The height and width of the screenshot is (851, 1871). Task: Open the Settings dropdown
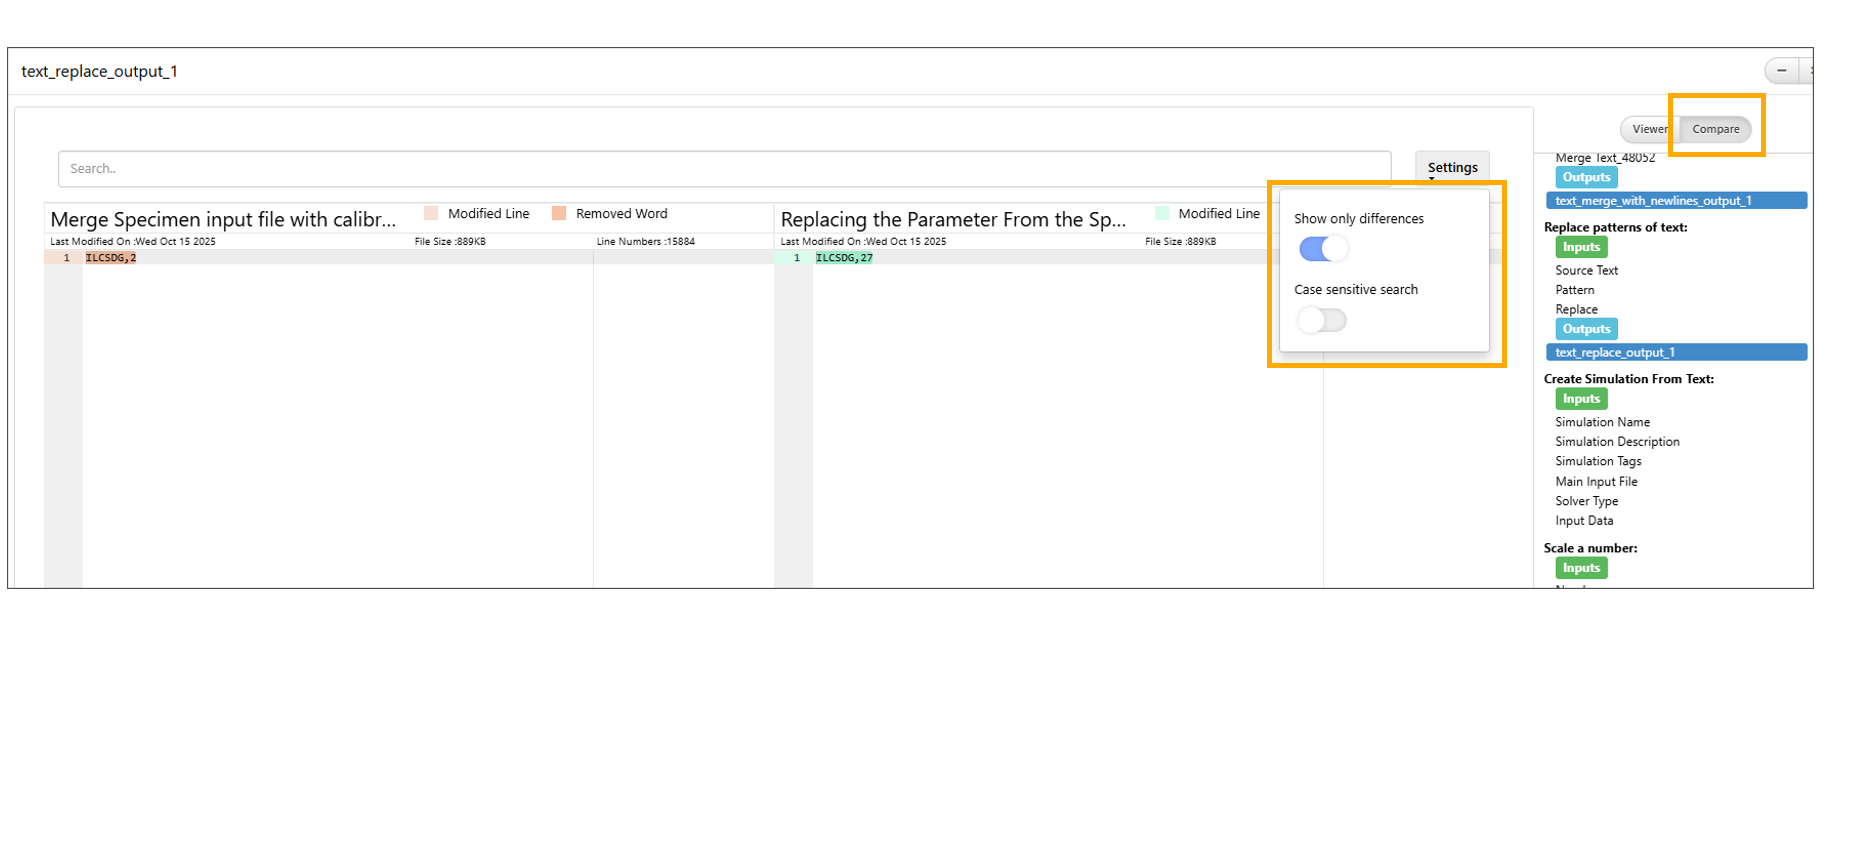point(1452,168)
